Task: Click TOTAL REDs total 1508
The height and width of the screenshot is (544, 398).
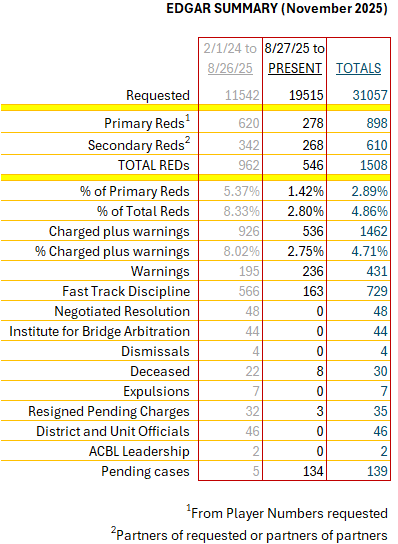Action: (373, 165)
